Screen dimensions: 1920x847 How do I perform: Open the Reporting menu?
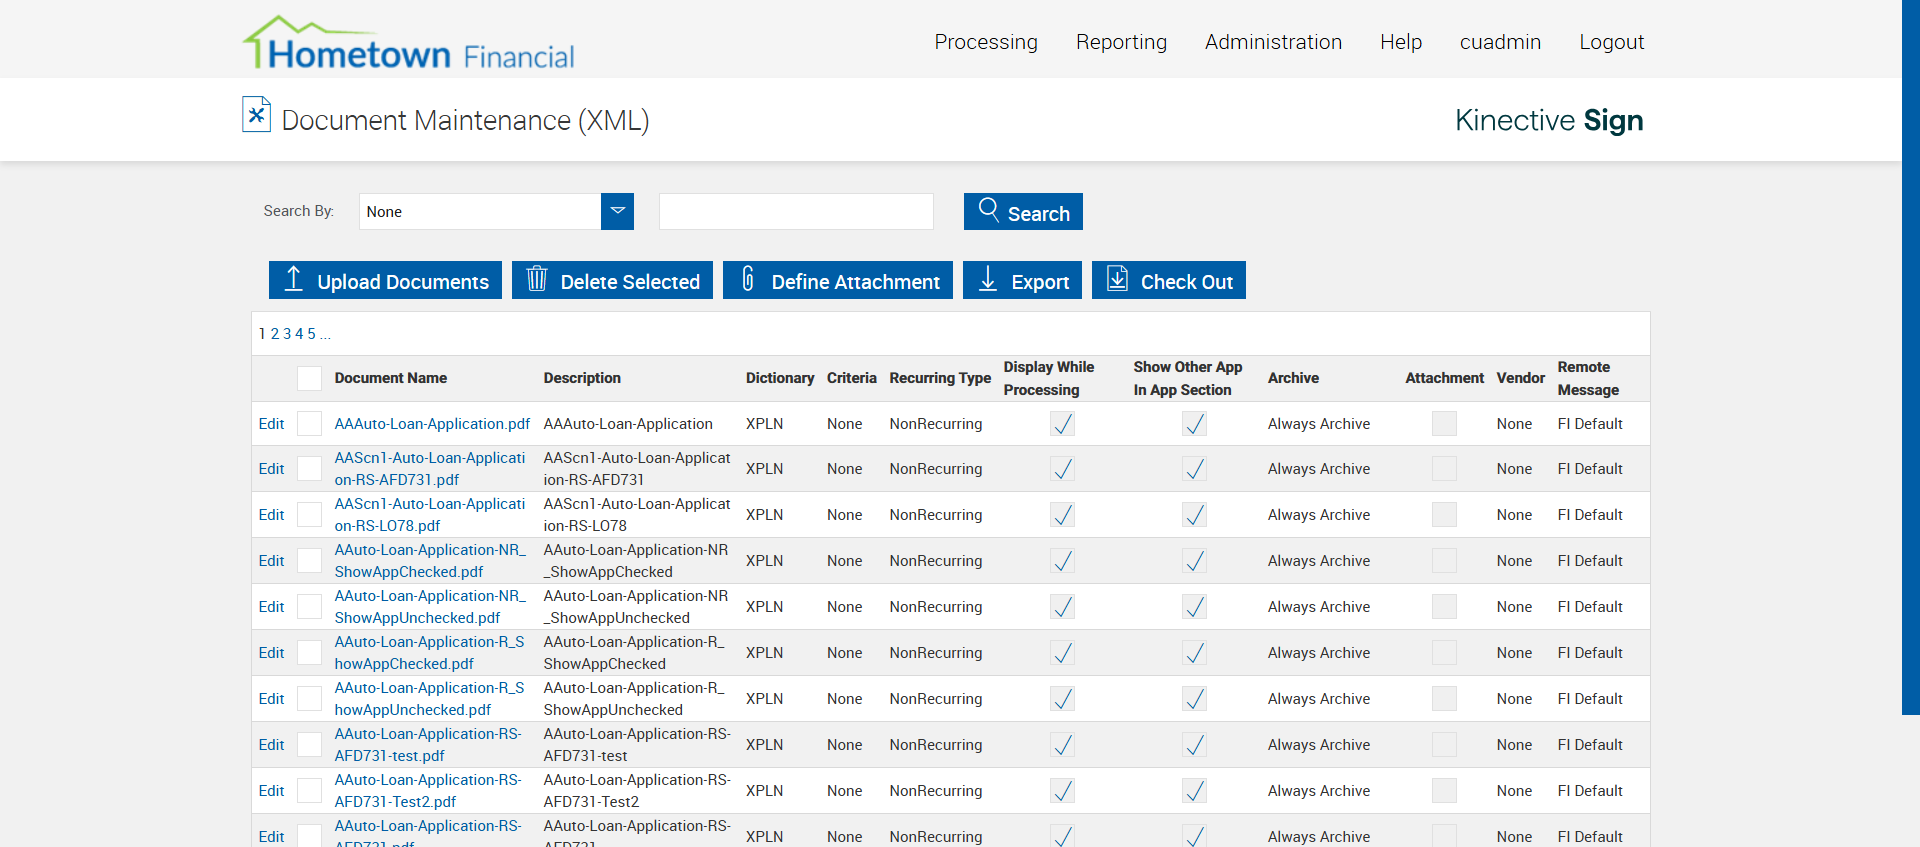point(1120,42)
